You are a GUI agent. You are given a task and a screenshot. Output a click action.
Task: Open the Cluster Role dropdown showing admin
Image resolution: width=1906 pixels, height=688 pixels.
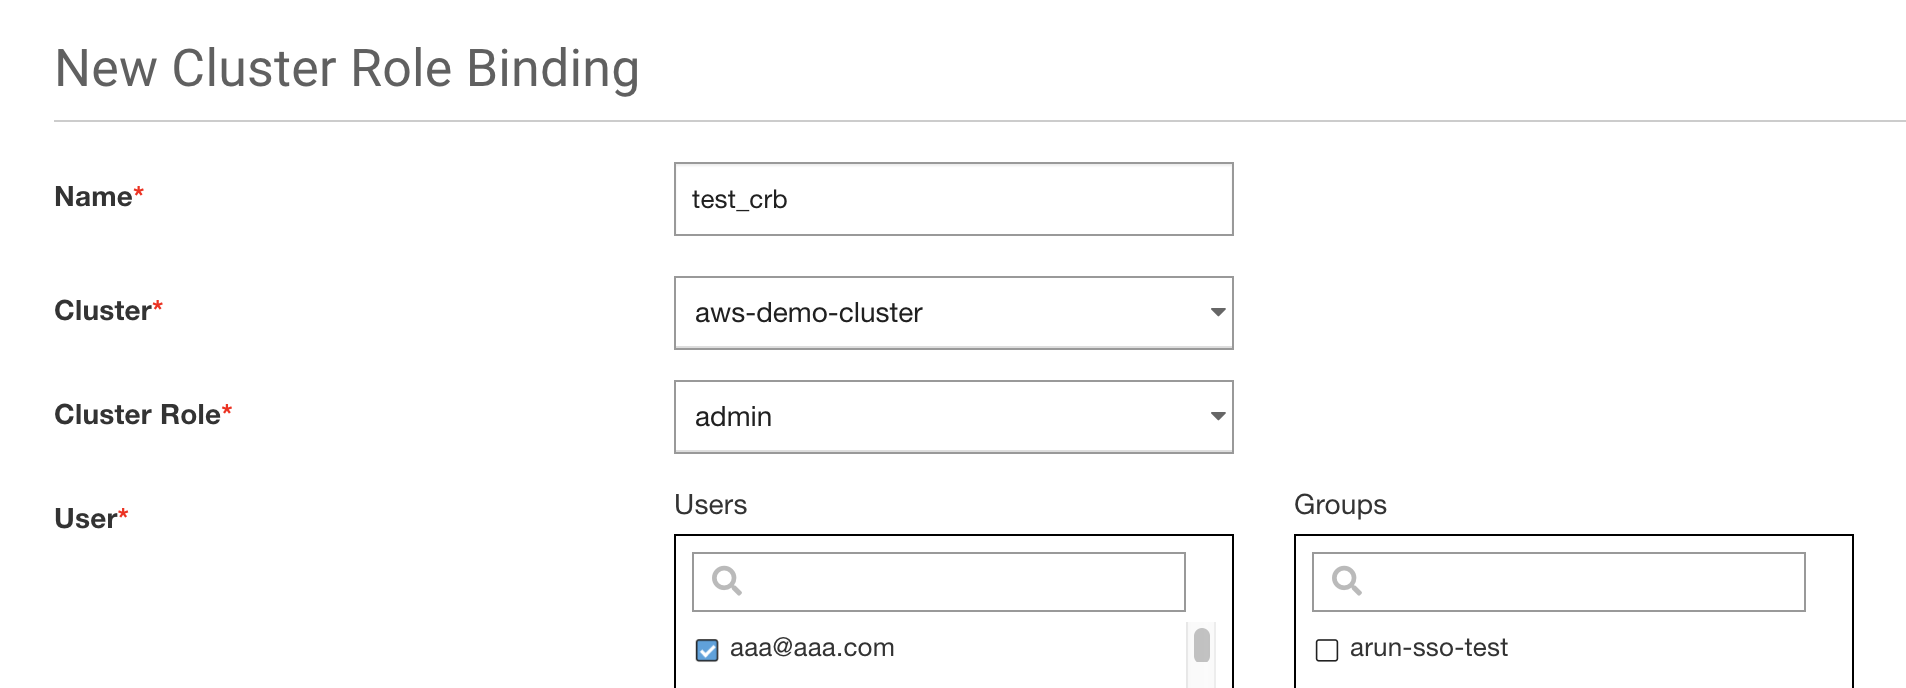click(940, 417)
